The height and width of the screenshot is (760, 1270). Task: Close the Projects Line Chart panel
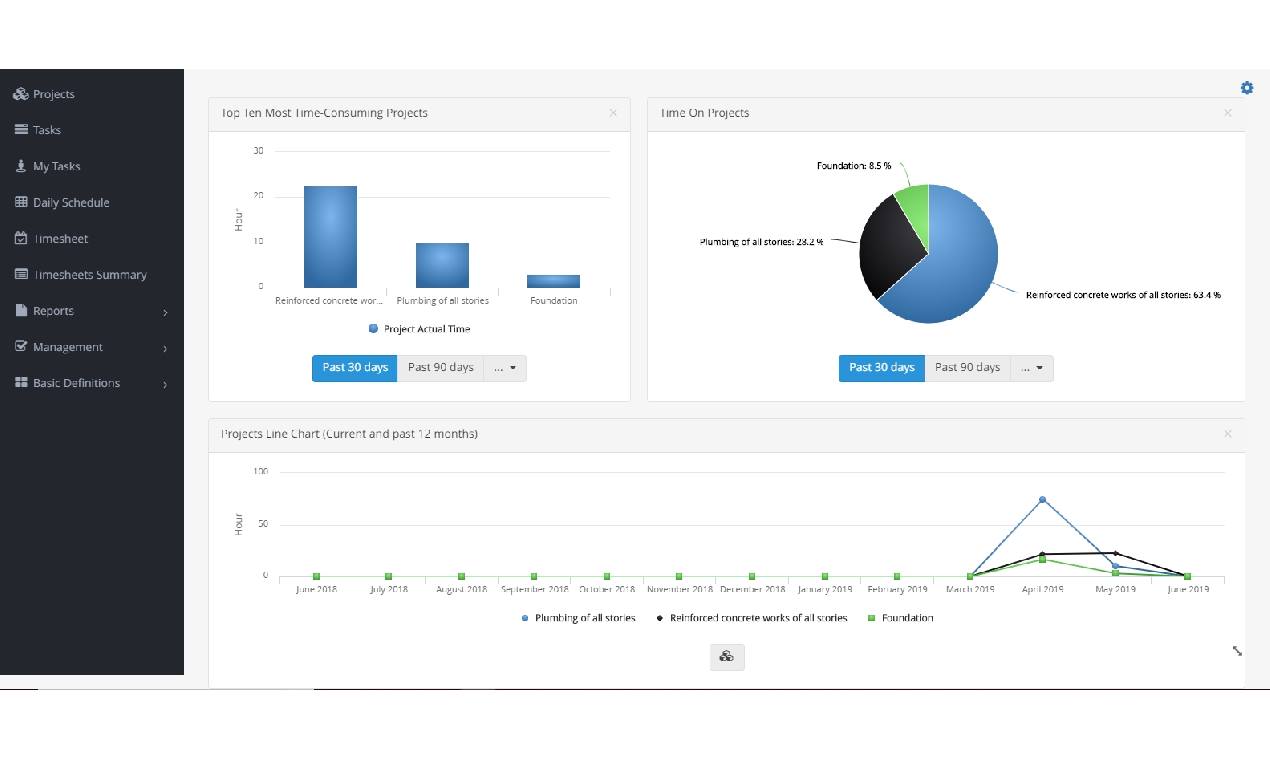click(1227, 434)
